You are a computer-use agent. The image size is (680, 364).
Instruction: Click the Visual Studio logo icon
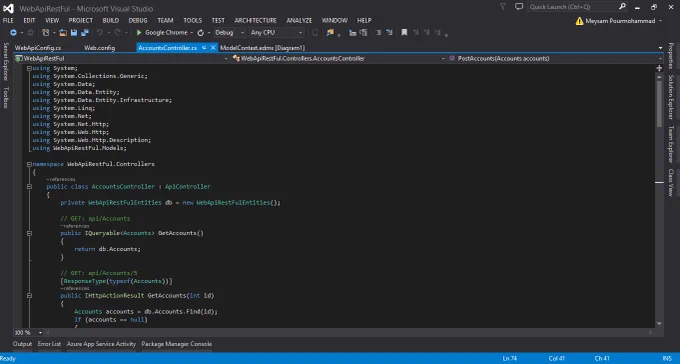click(8, 8)
